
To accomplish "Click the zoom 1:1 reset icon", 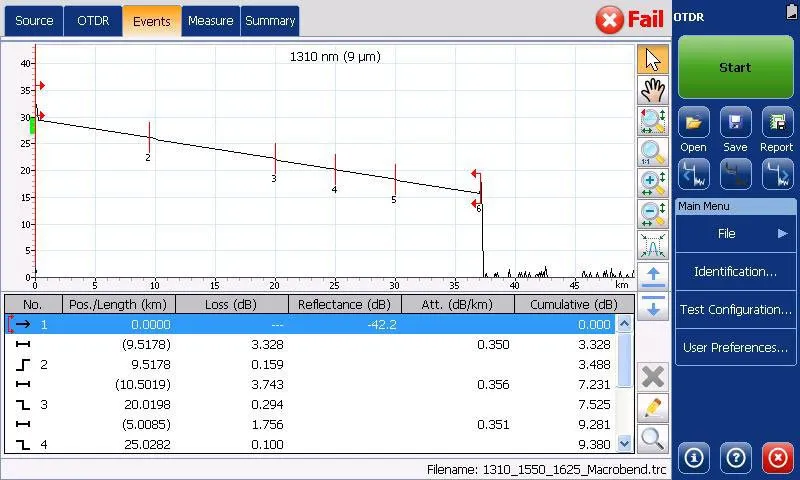I will point(652,152).
